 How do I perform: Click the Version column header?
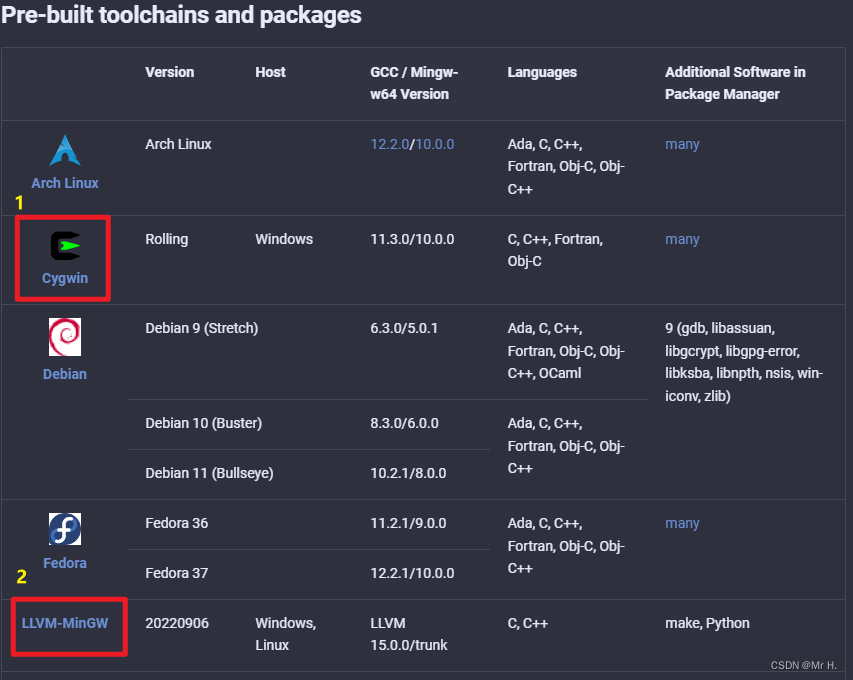pyautogui.click(x=170, y=72)
